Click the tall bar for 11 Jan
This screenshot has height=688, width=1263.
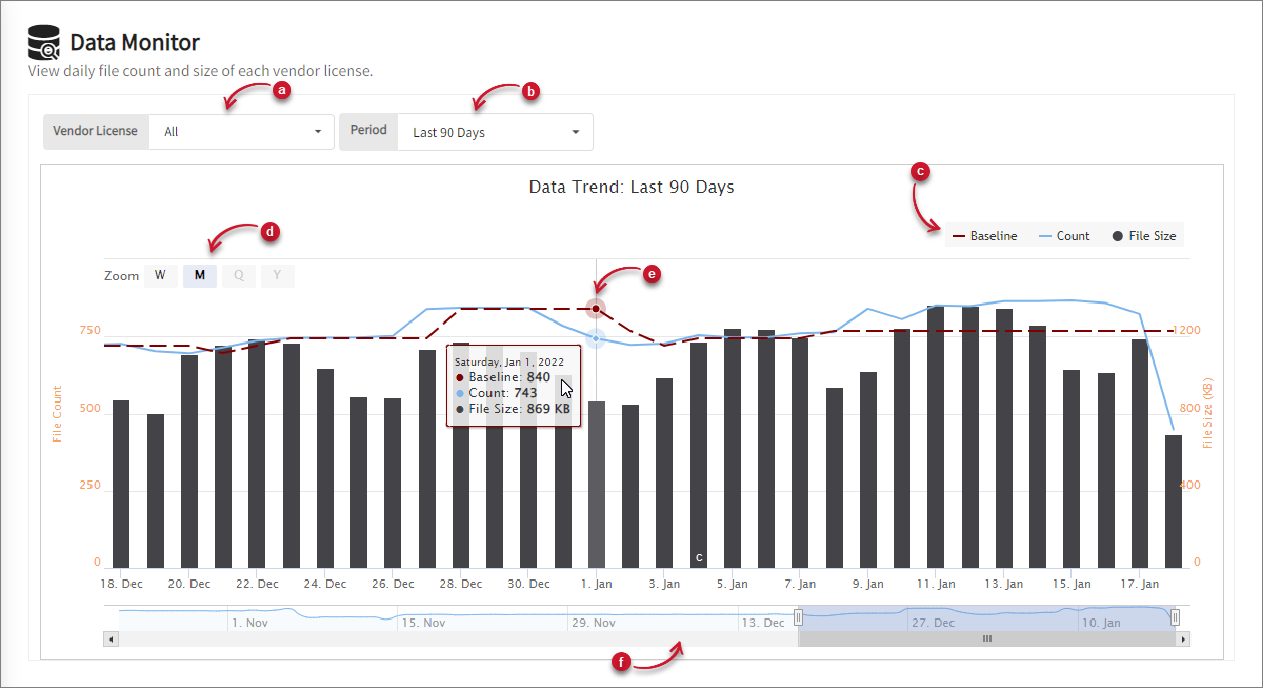935,430
